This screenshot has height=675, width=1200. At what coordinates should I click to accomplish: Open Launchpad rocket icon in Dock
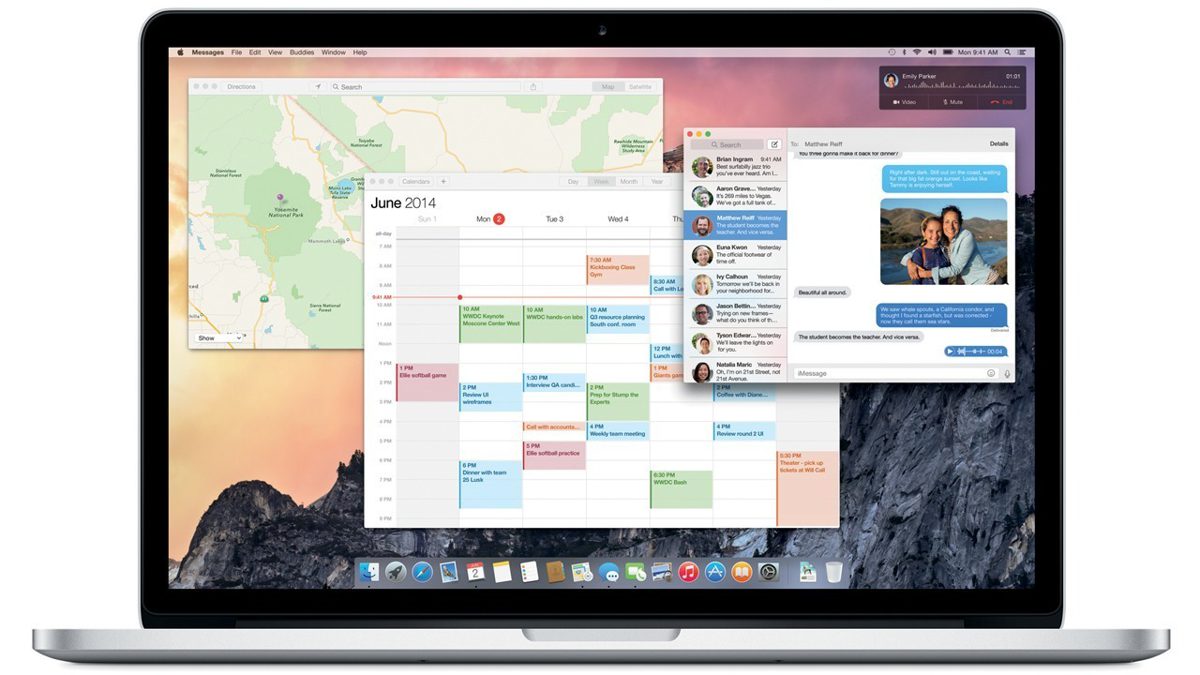[x=396, y=572]
